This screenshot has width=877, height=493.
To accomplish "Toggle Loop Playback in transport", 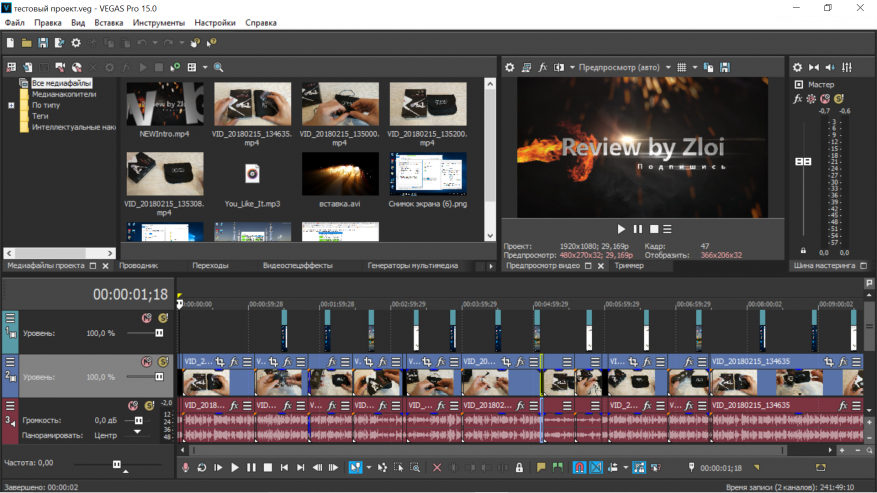I will (x=201, y=468).
